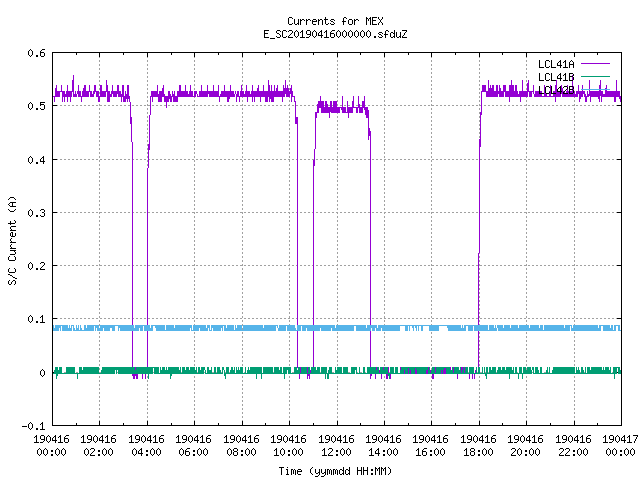This screenshot has width=640, height=480.
Task: Click the y-axis tick value 0.2
Action: point(36,266)
